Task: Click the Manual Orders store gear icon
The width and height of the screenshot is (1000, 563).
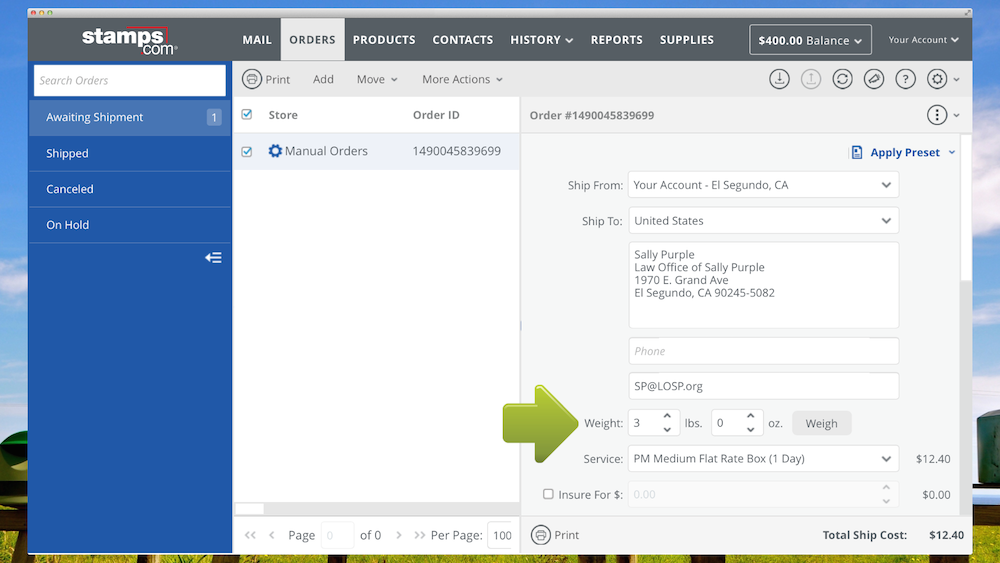Action: pyautogui.click(x=275, y=151)
